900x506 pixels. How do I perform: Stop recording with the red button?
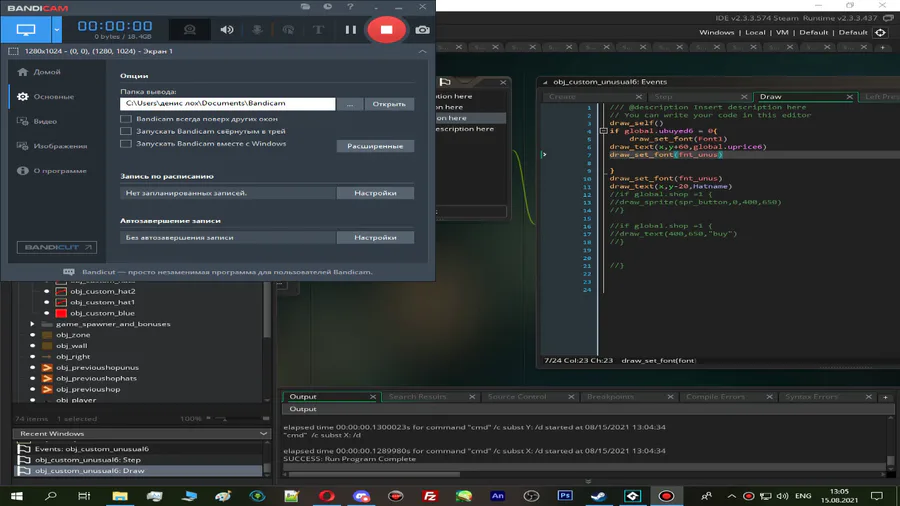[x=386, y=30]
